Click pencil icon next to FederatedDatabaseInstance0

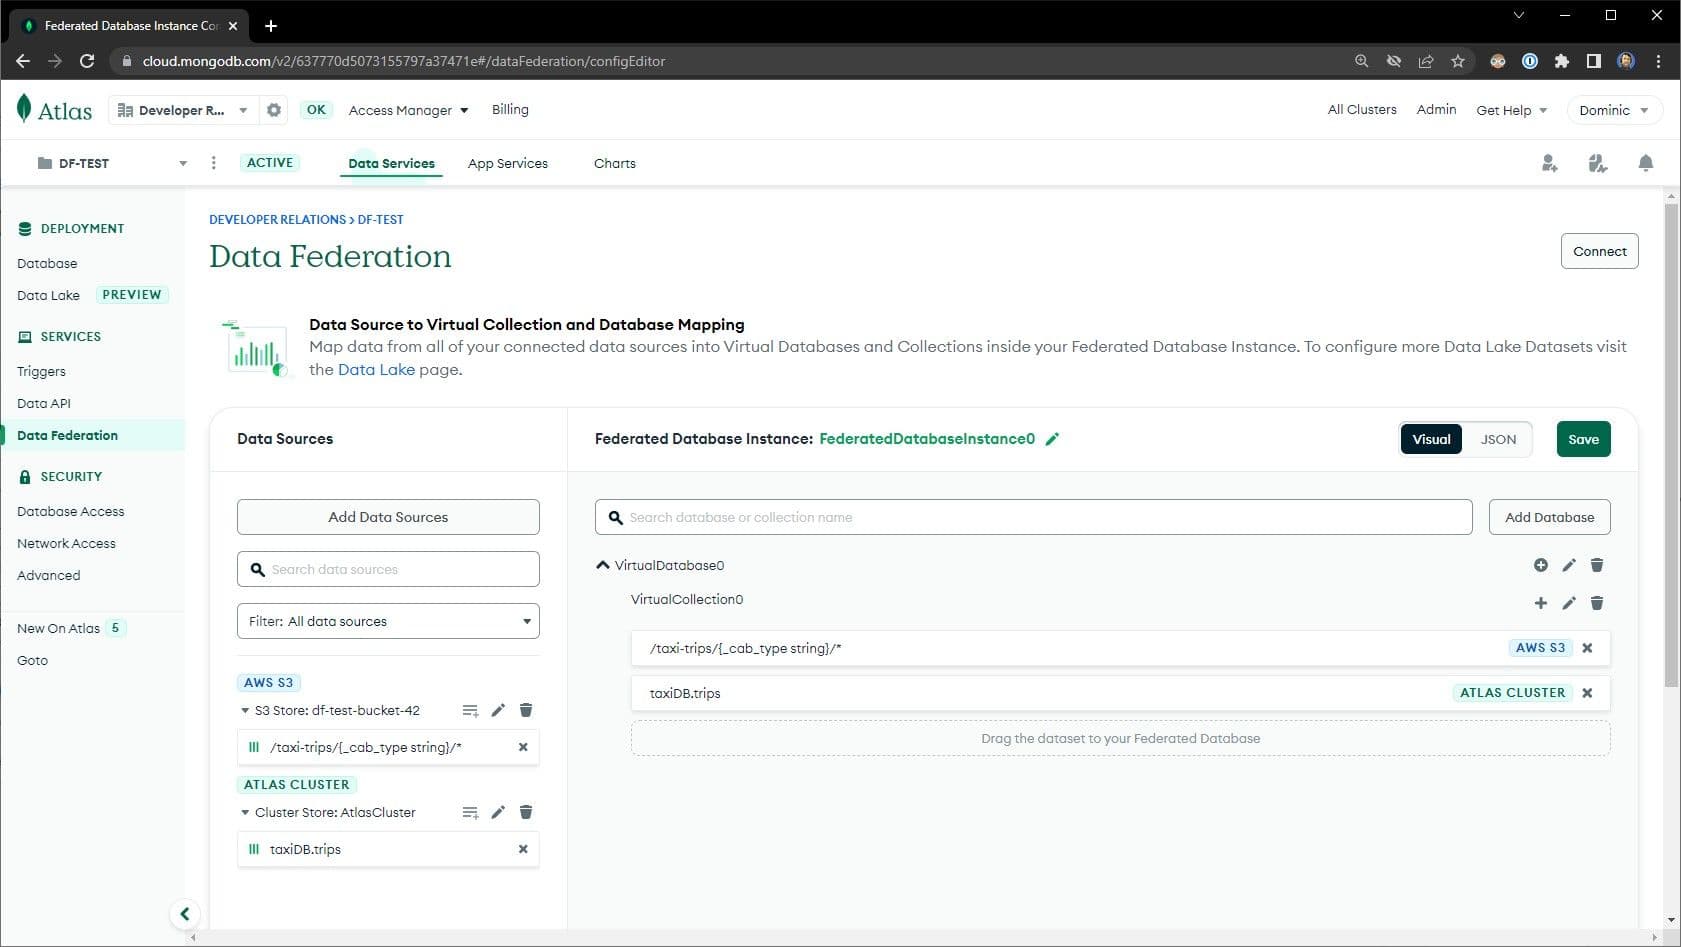1052,439
